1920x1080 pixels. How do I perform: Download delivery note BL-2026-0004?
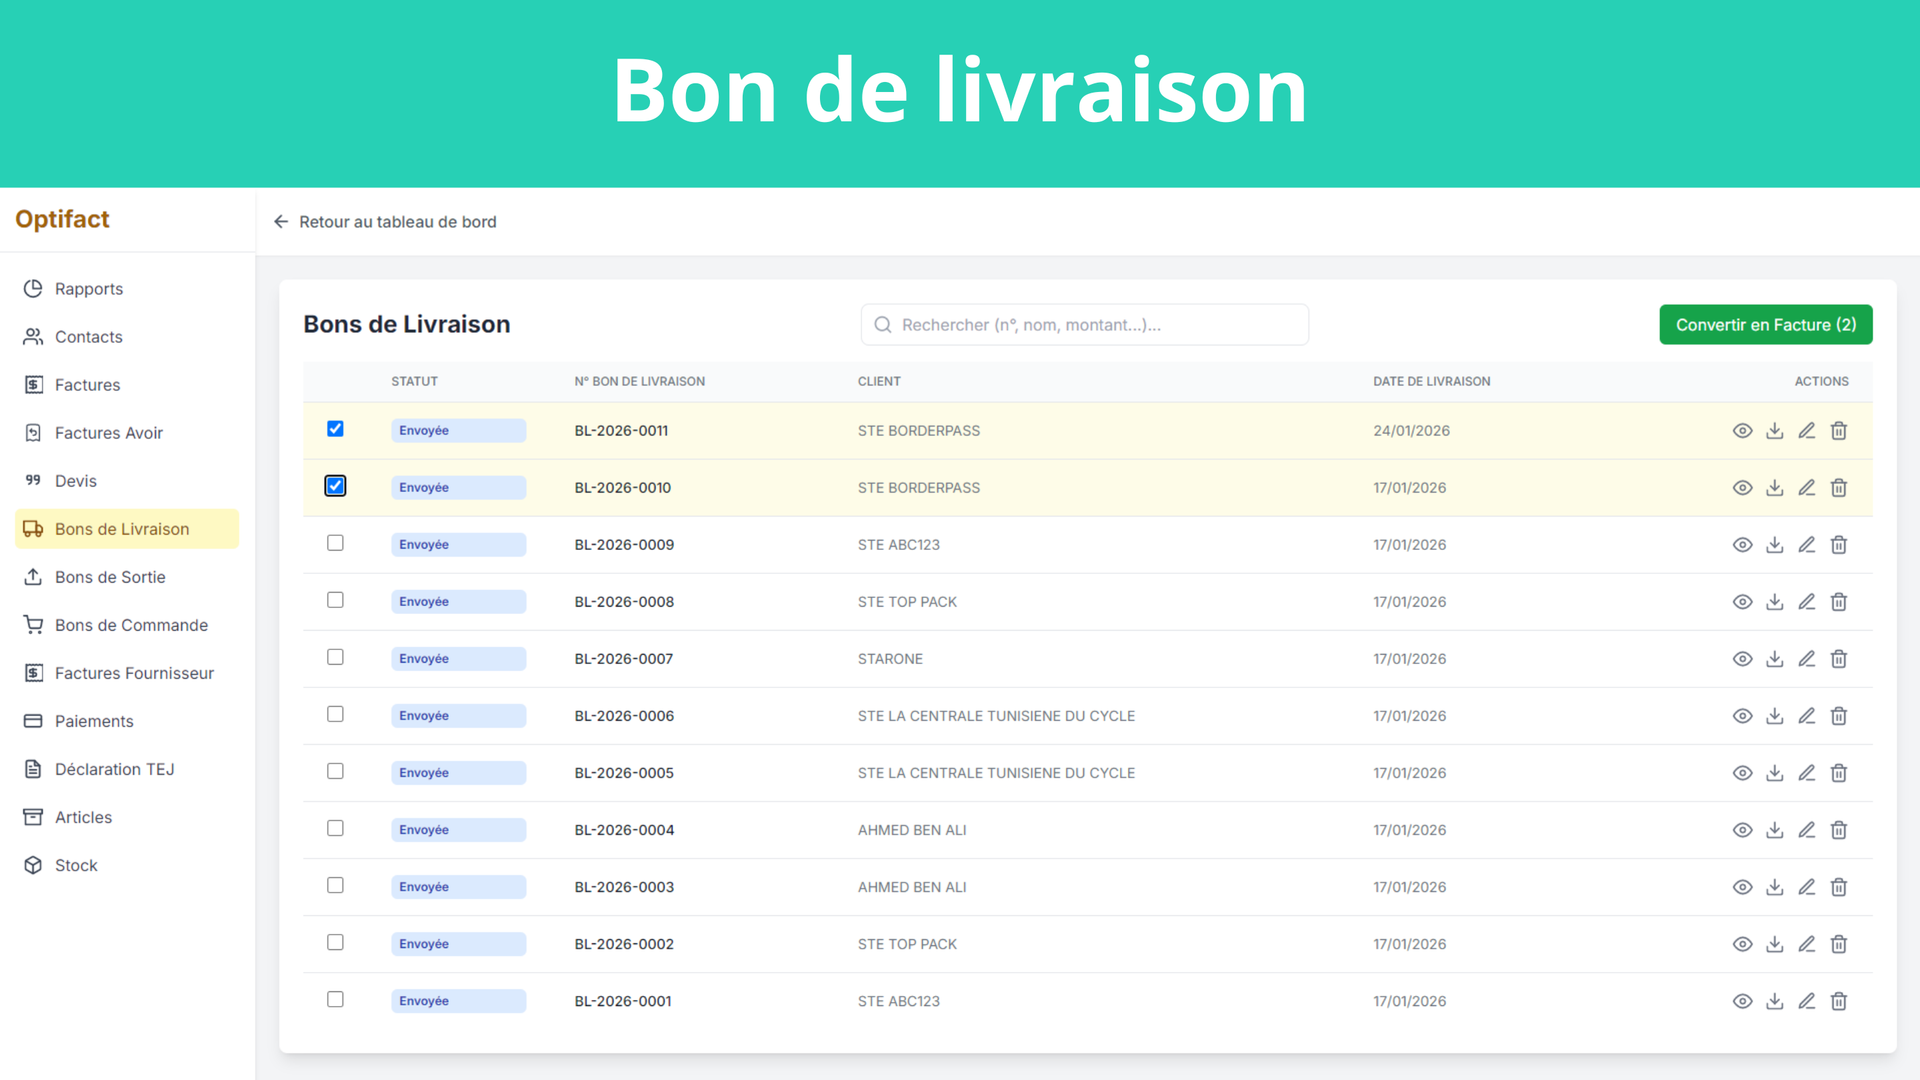pyautogui.click(x=1774, y=830)
